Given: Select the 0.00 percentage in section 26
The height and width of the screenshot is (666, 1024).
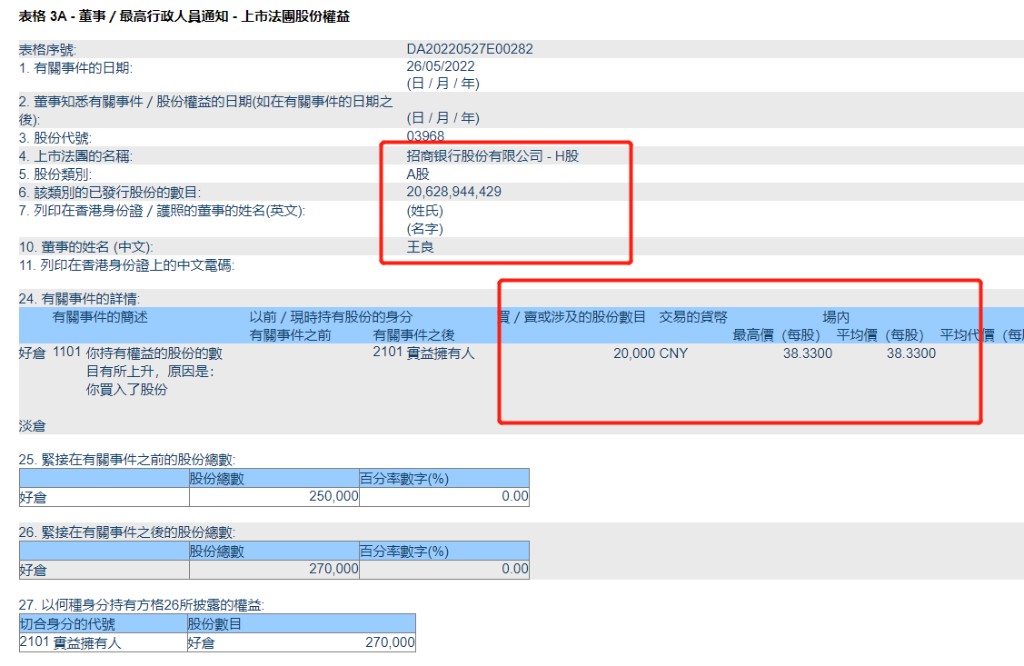Looking at the screenshot, I should 515,569.
